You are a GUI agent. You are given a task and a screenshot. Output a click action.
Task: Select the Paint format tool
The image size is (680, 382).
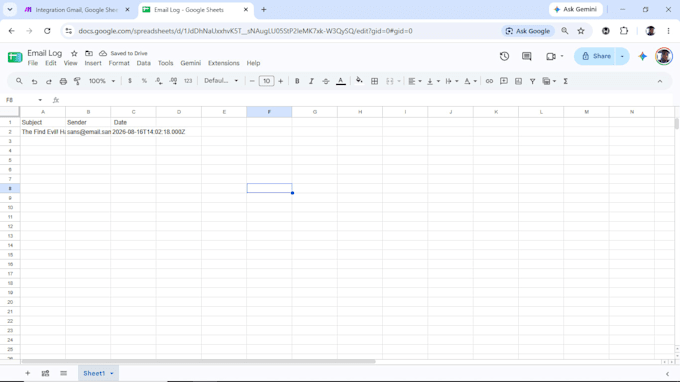(78, 81)
